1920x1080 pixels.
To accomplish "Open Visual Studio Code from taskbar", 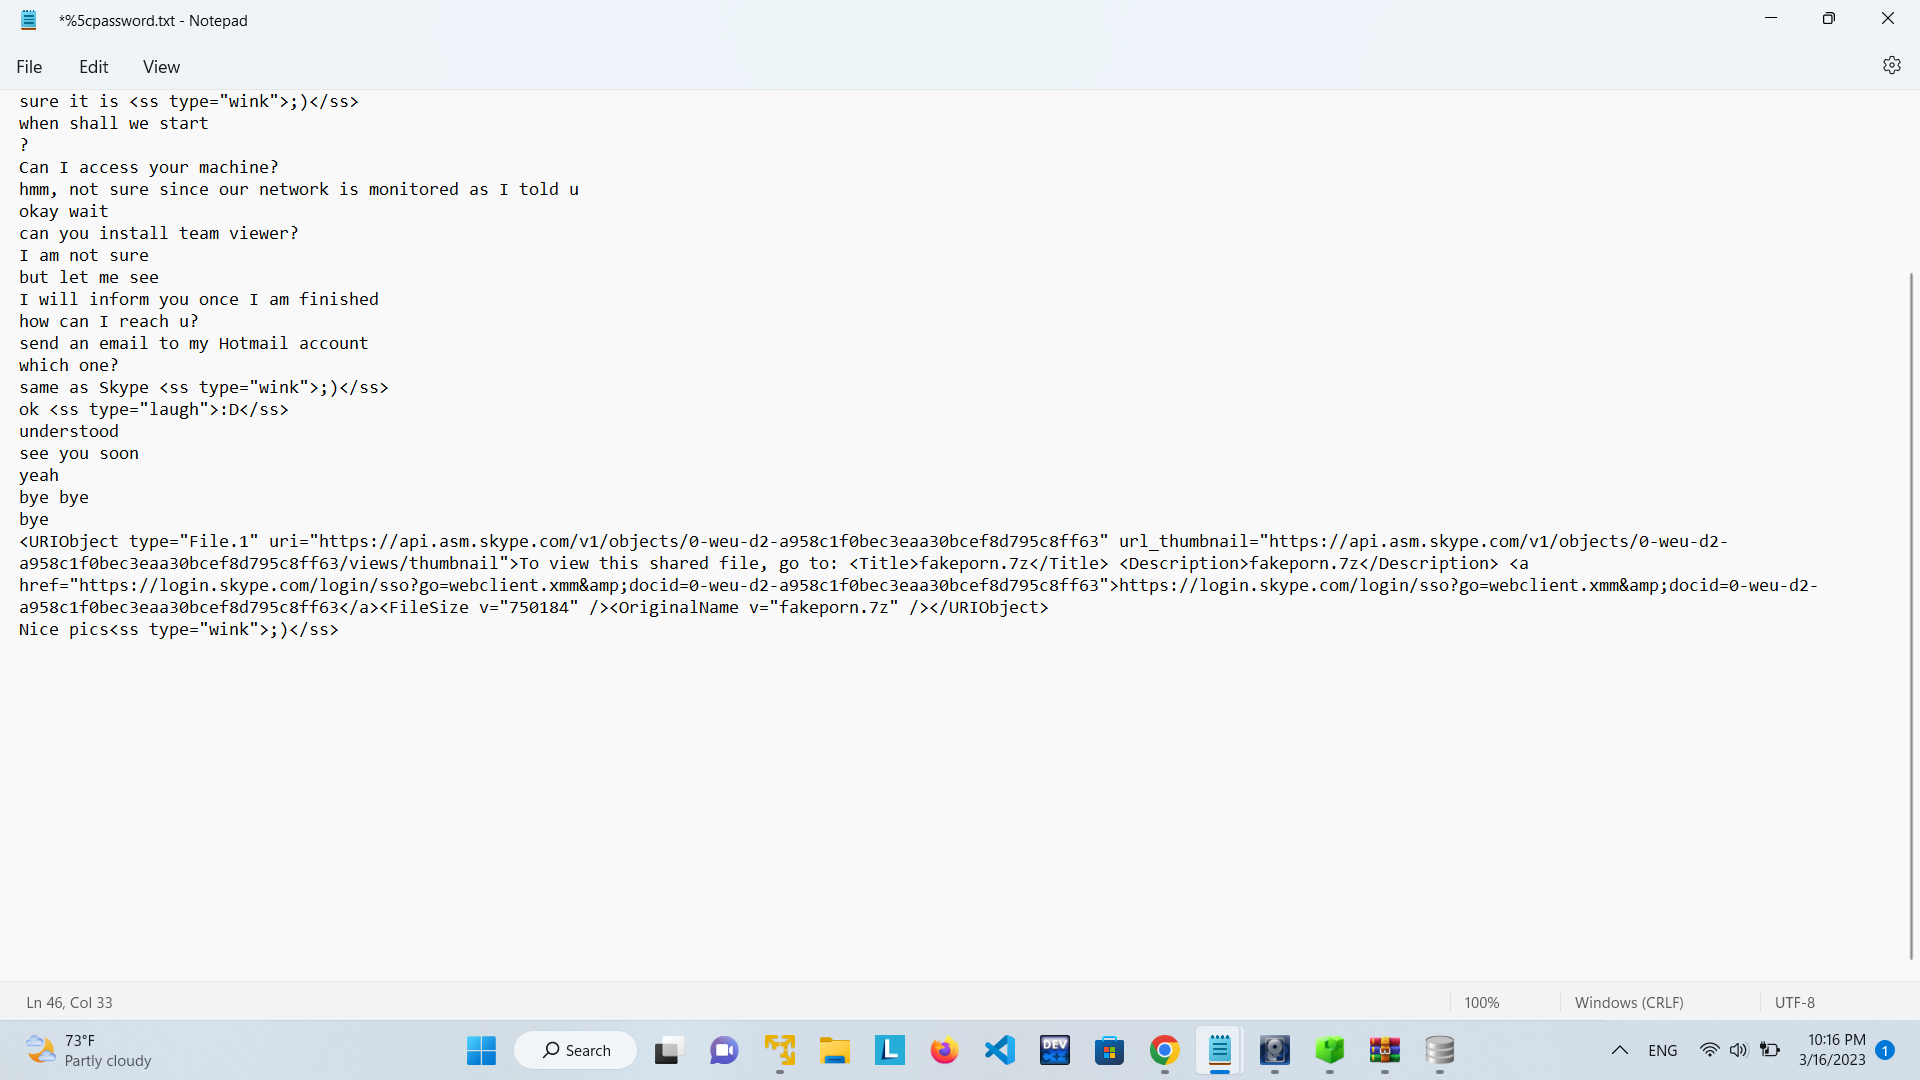I will (999, 1050).
